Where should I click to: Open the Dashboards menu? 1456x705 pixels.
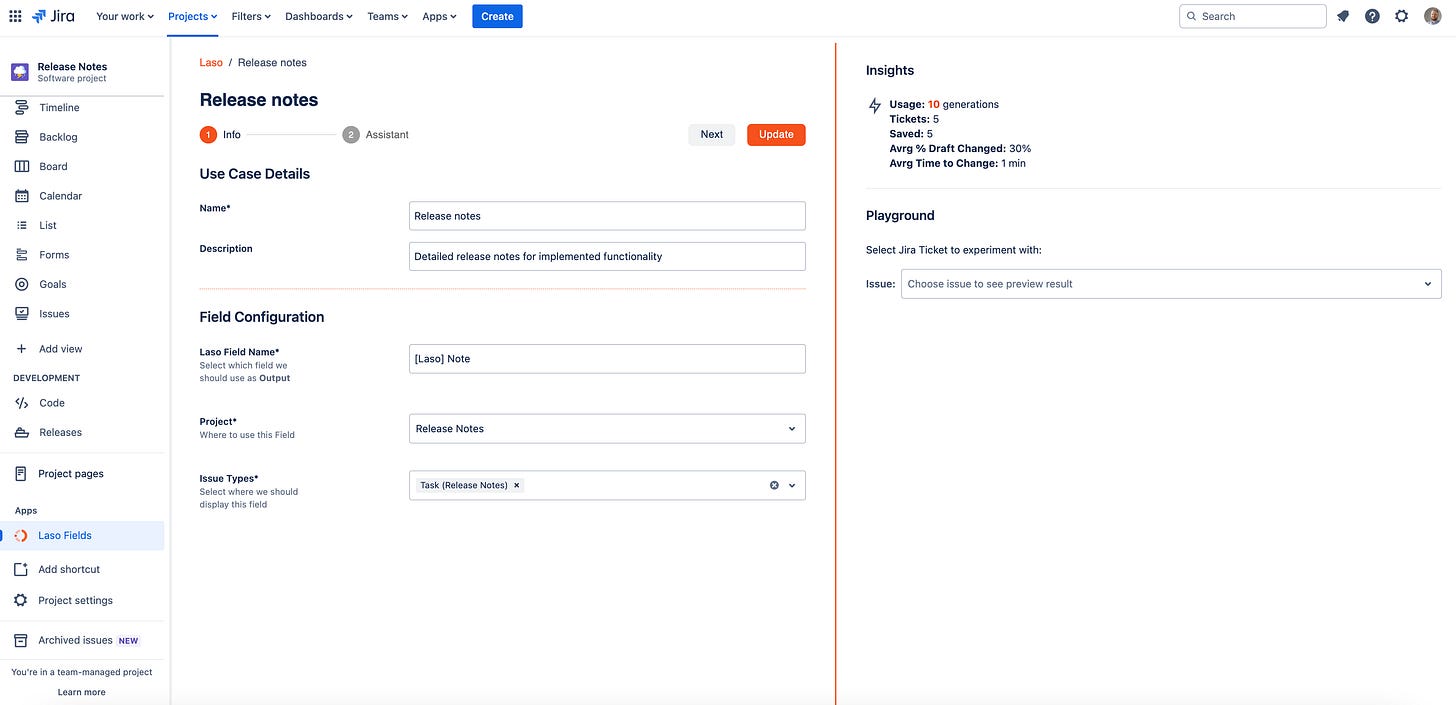pyautogui.click(x=319, y=16)
